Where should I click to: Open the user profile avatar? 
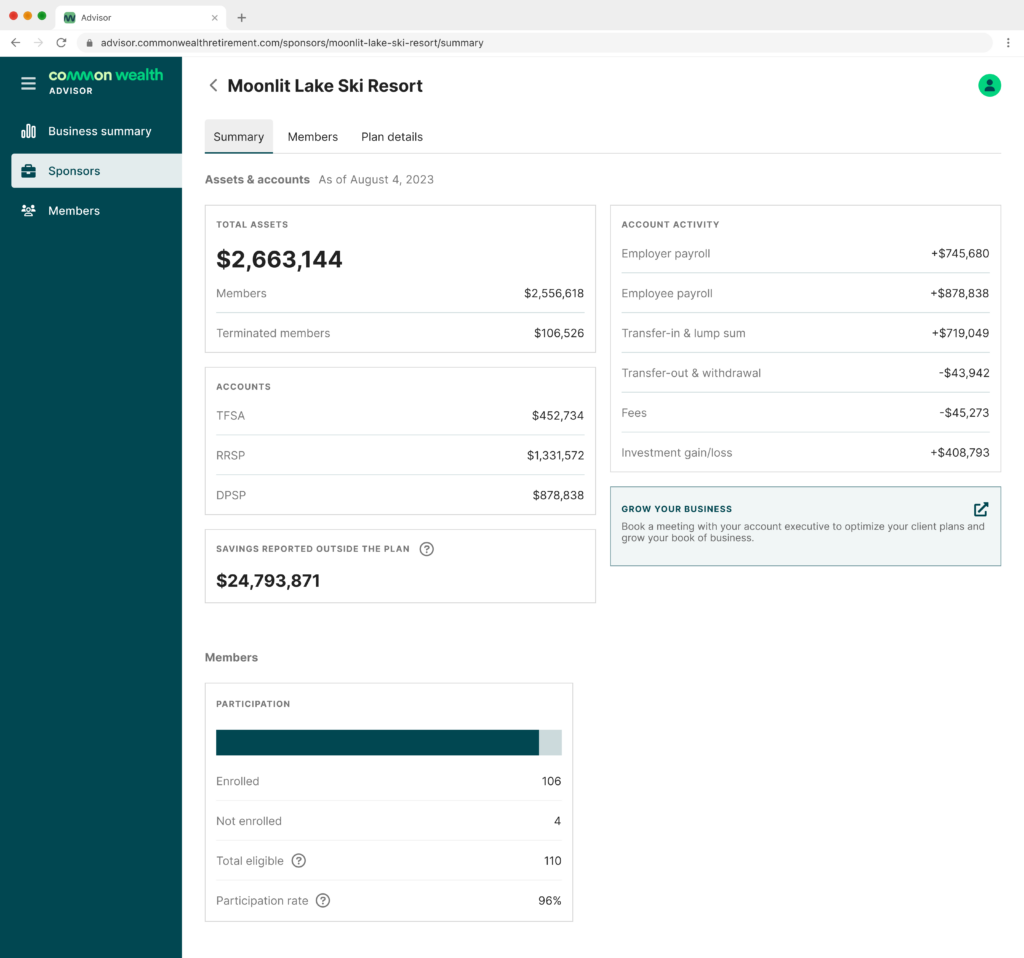989,86
